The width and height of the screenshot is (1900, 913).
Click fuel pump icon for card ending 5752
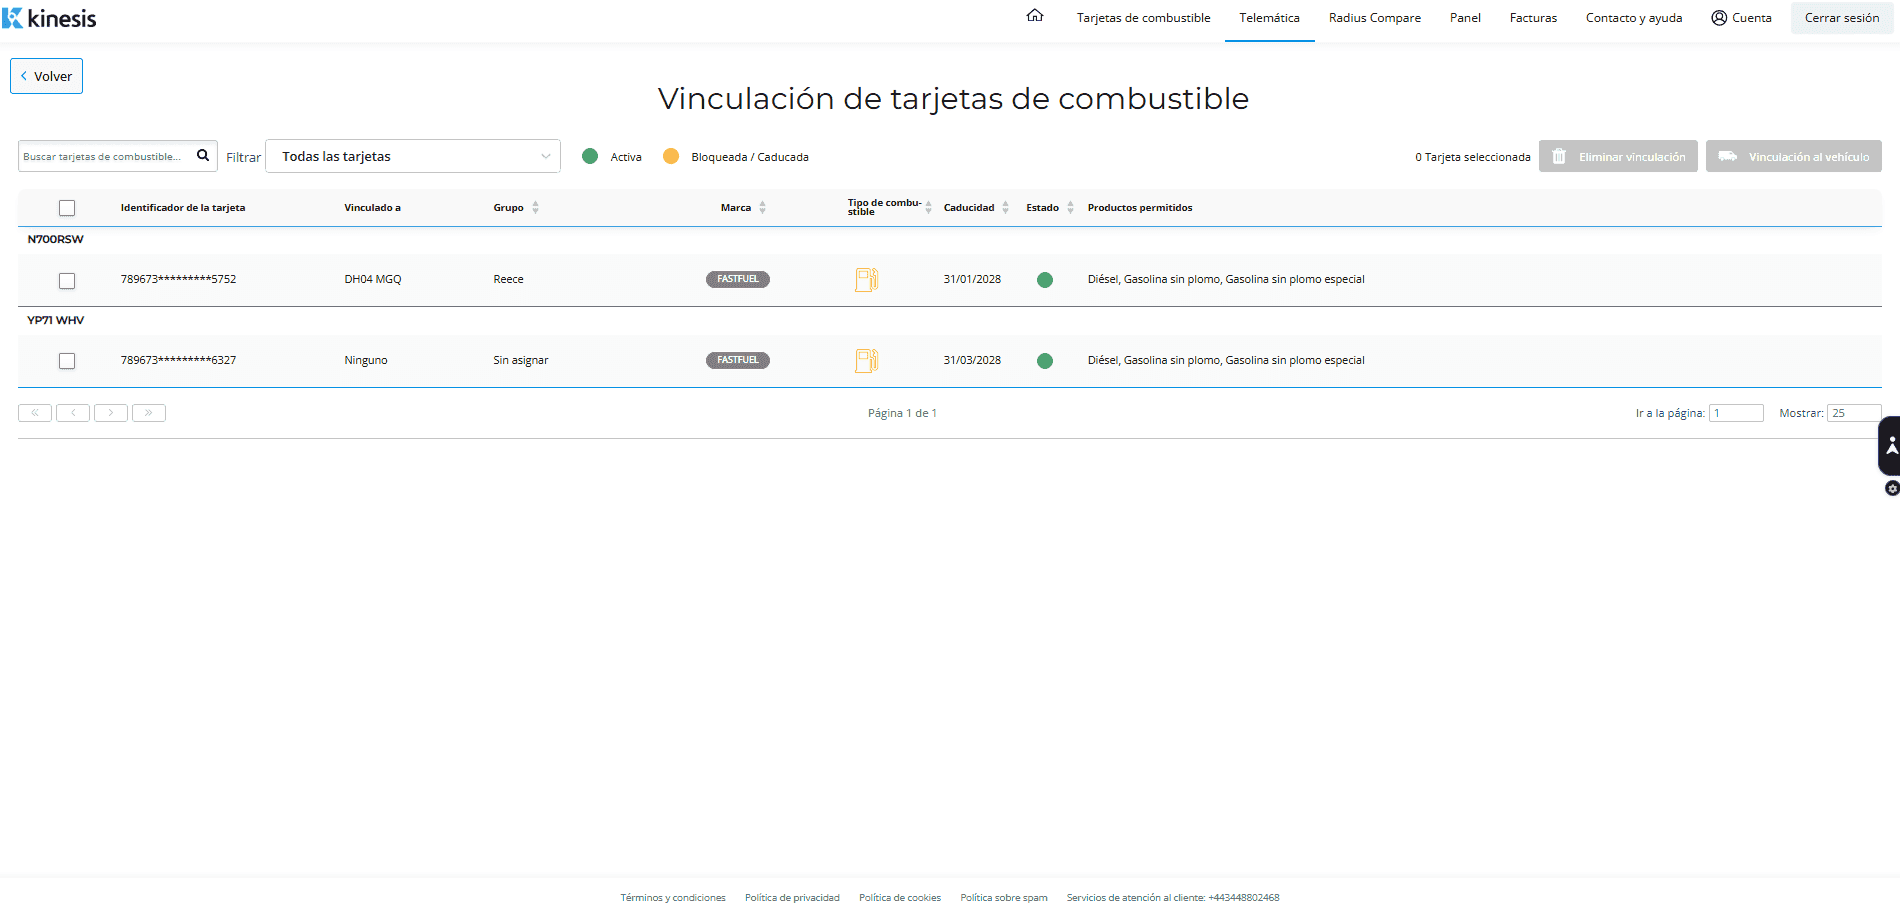pyautogui.click(x=866, y=279)
